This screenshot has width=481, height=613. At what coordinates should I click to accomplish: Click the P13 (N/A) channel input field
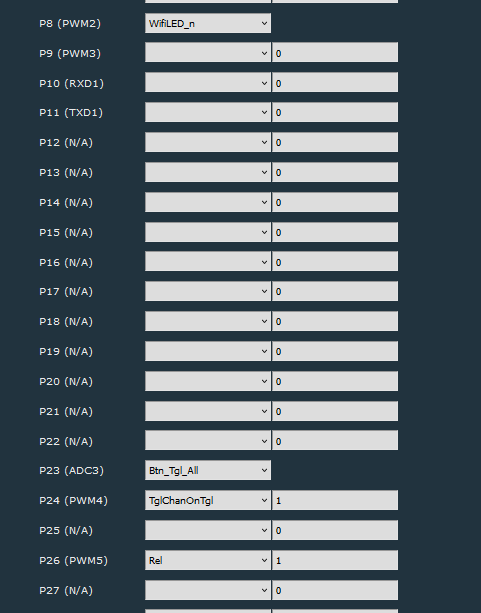coord(335,172)
